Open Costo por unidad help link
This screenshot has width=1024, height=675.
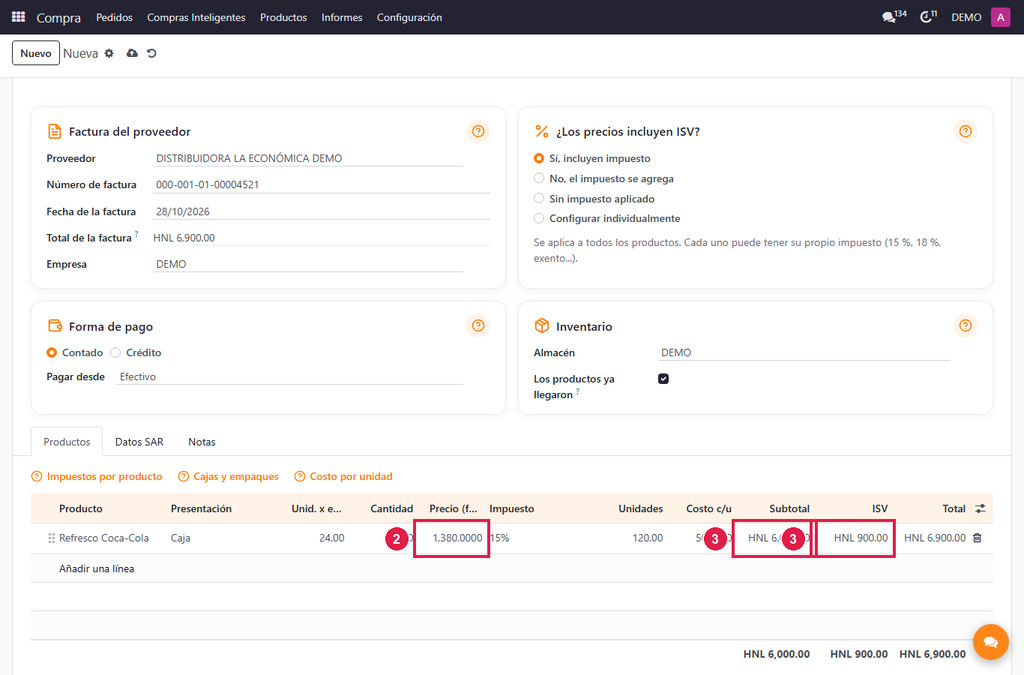click(344, 477)
